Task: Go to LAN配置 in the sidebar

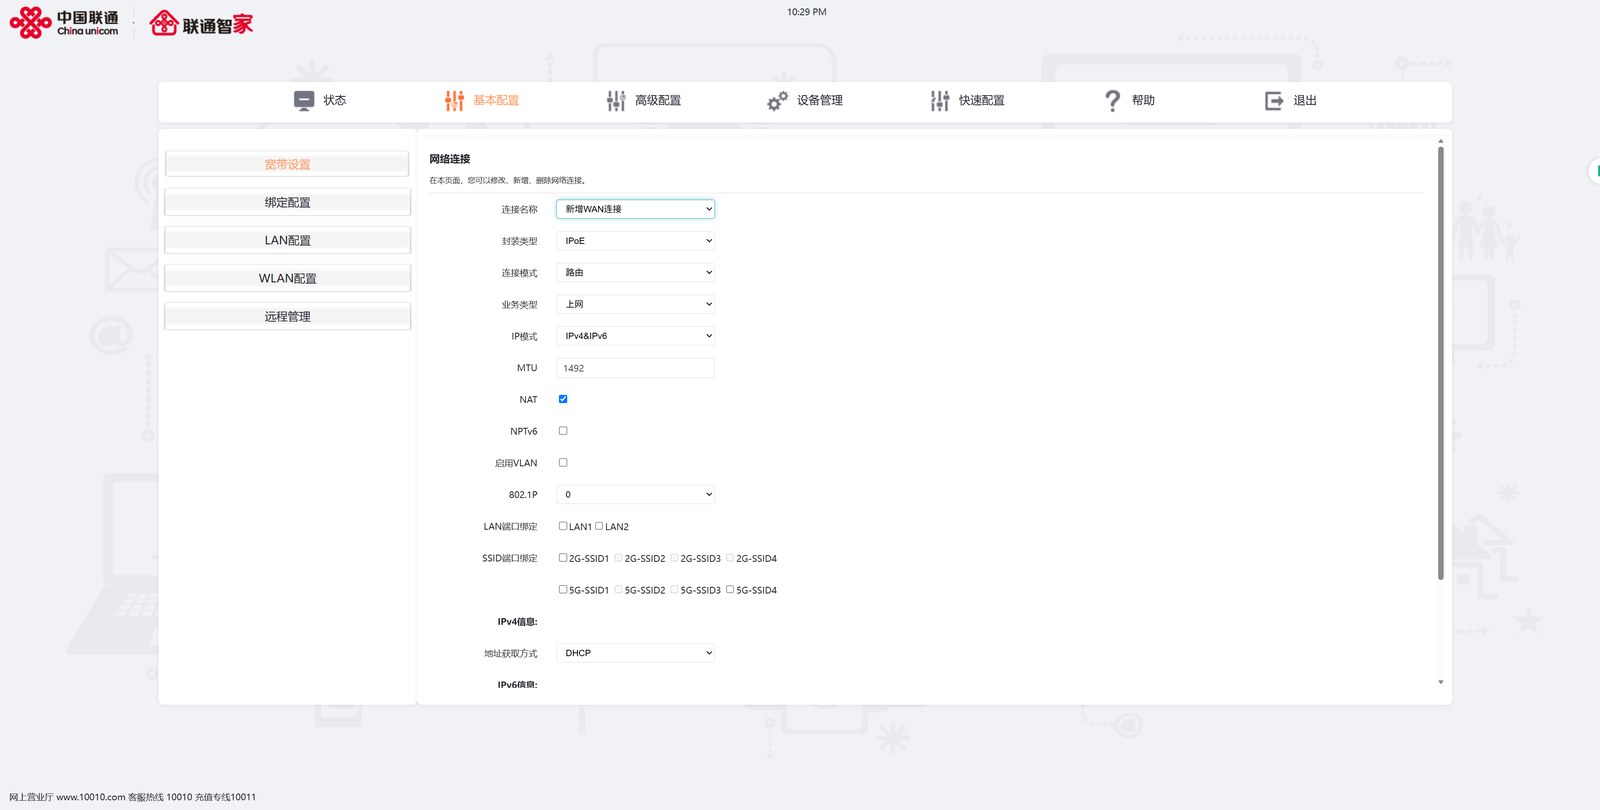Action: pyautogui.click(x=288, y=240)
